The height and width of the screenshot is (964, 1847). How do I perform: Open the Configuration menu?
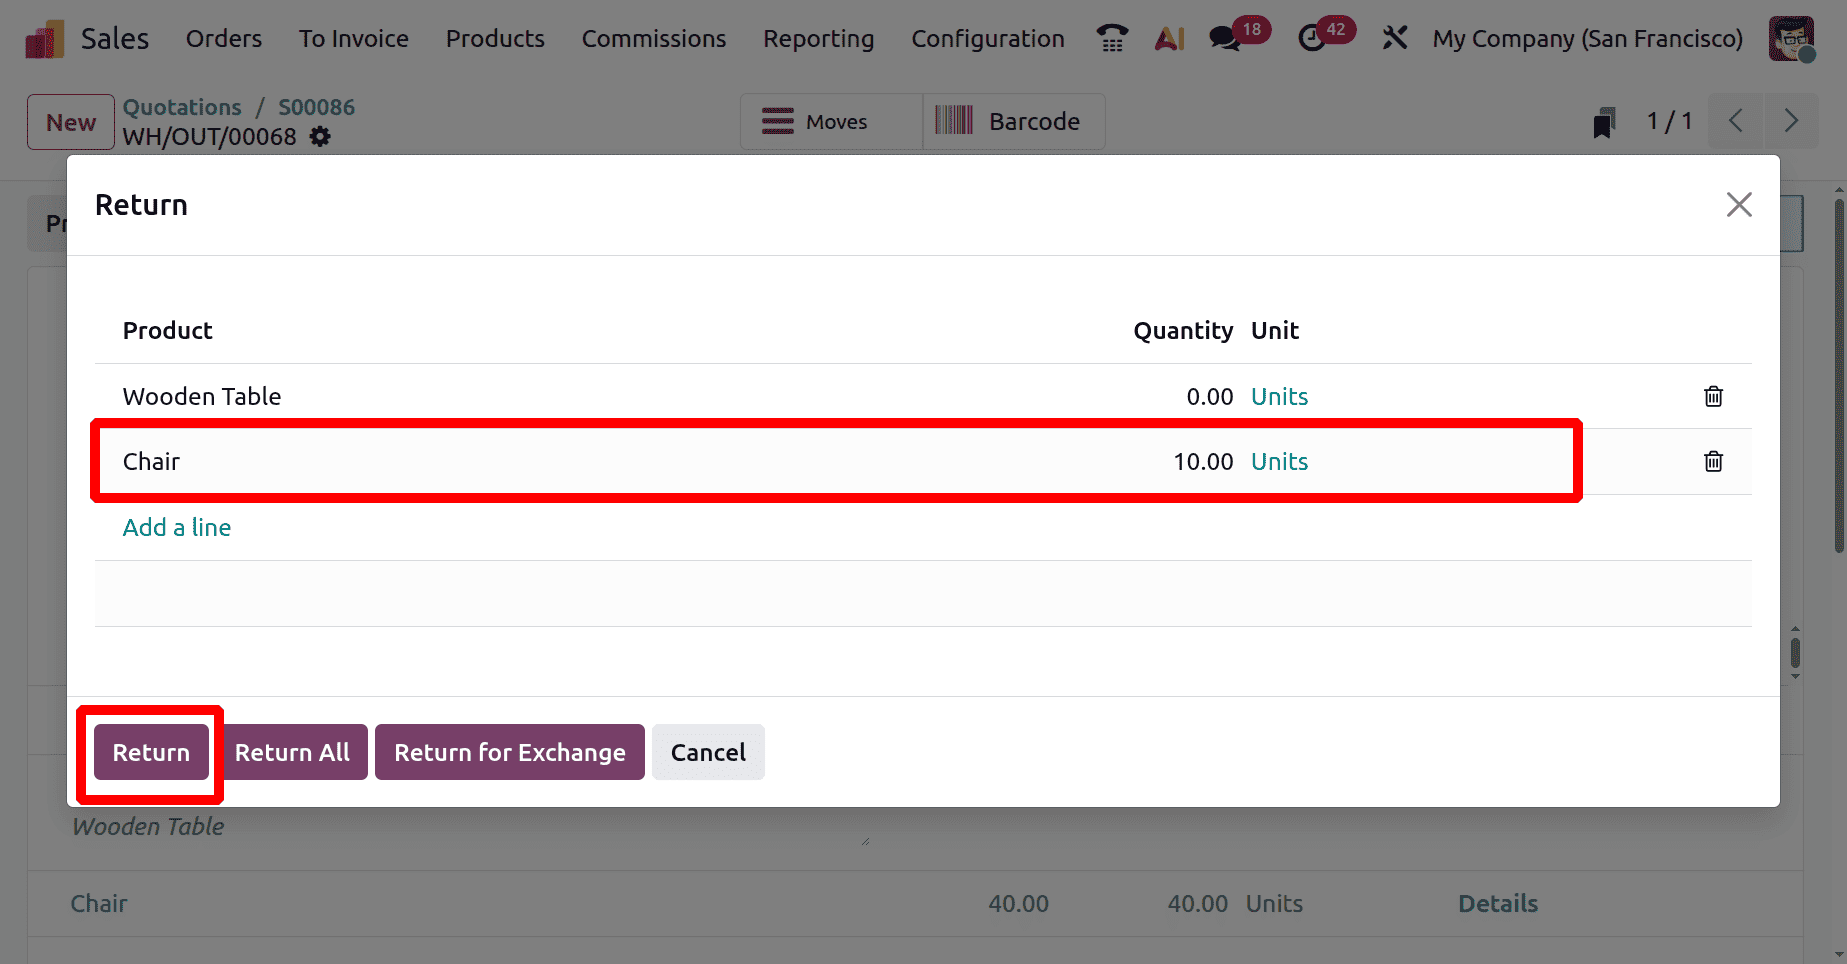(987, 38)
